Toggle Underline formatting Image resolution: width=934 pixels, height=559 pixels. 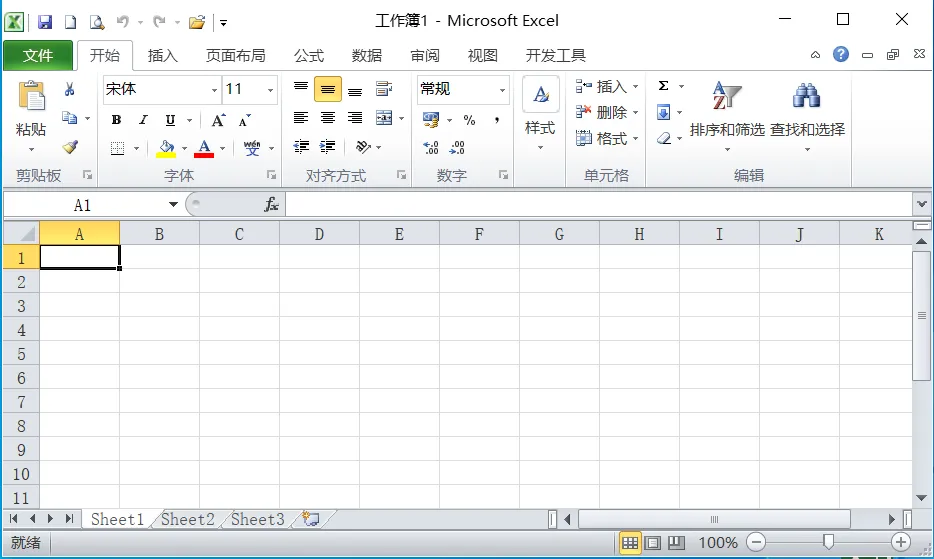(x=170, y=120)
